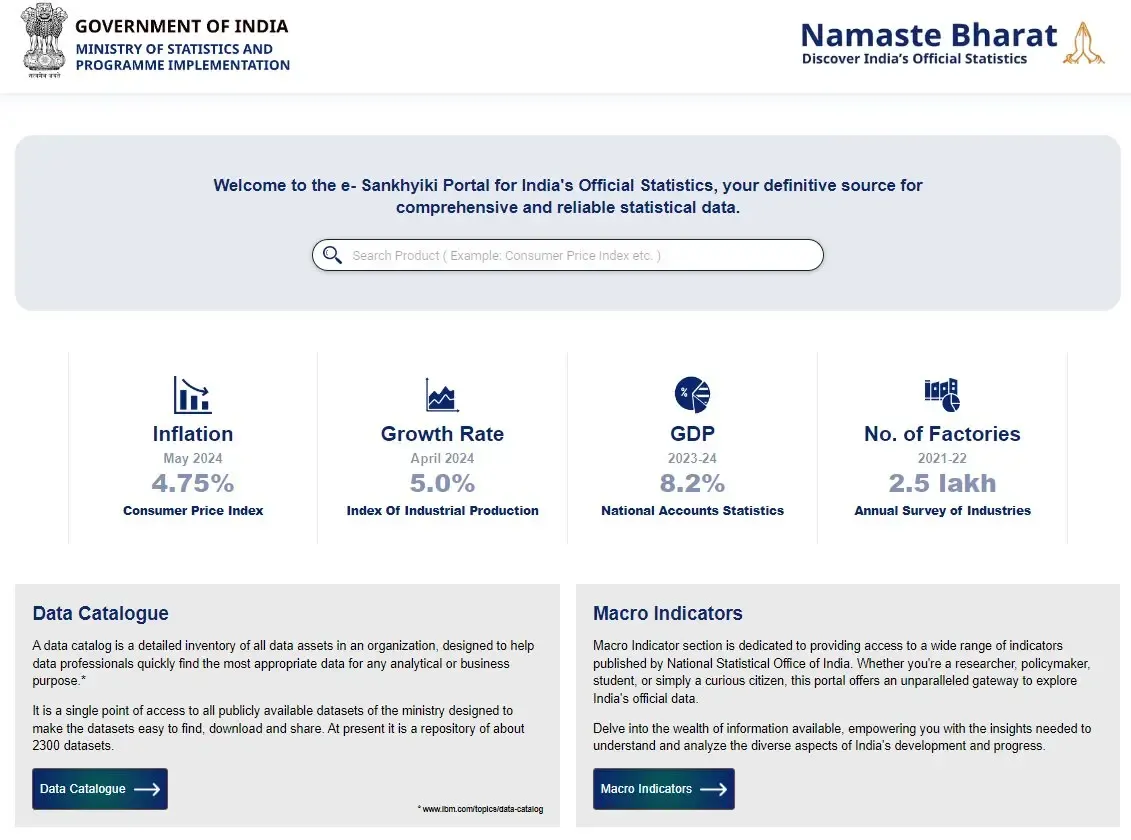Click the Macro Indicators arrow button
Viewport: 1131px width, 840px height.
pos(712,788)
